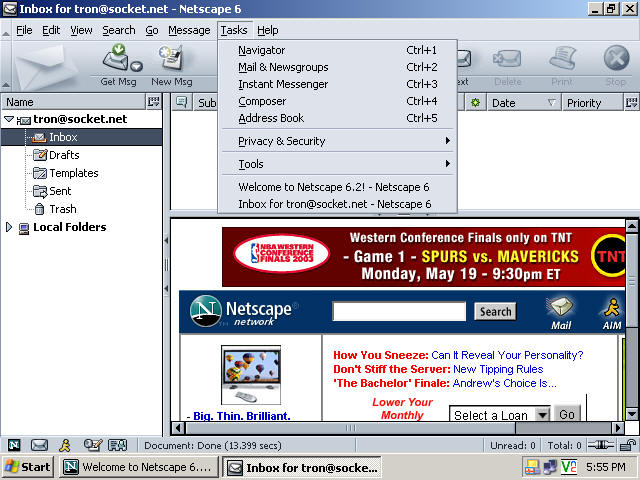Screen dimensions: 640x480
Task: Sort by the Date column header
Action: 524,103
